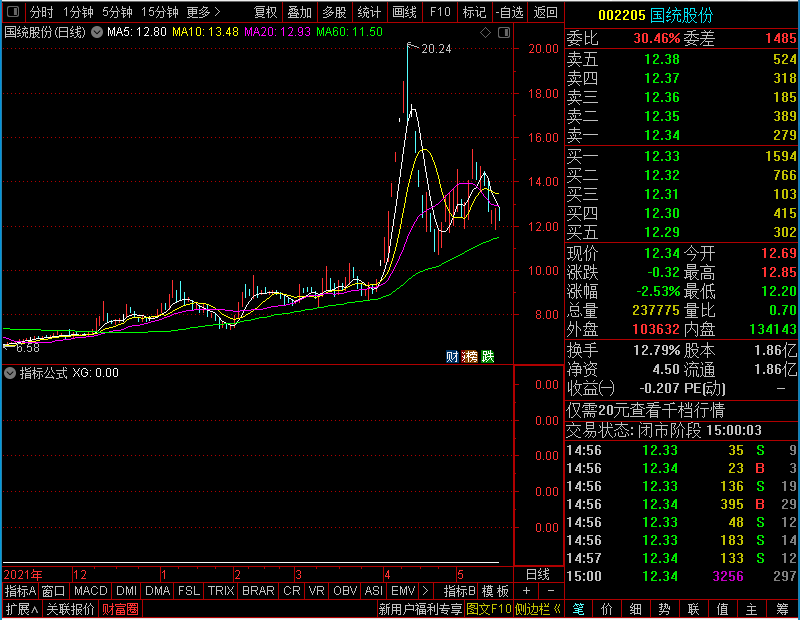
Task: Click 标记 mark button
Action: (x=474, y=12)
